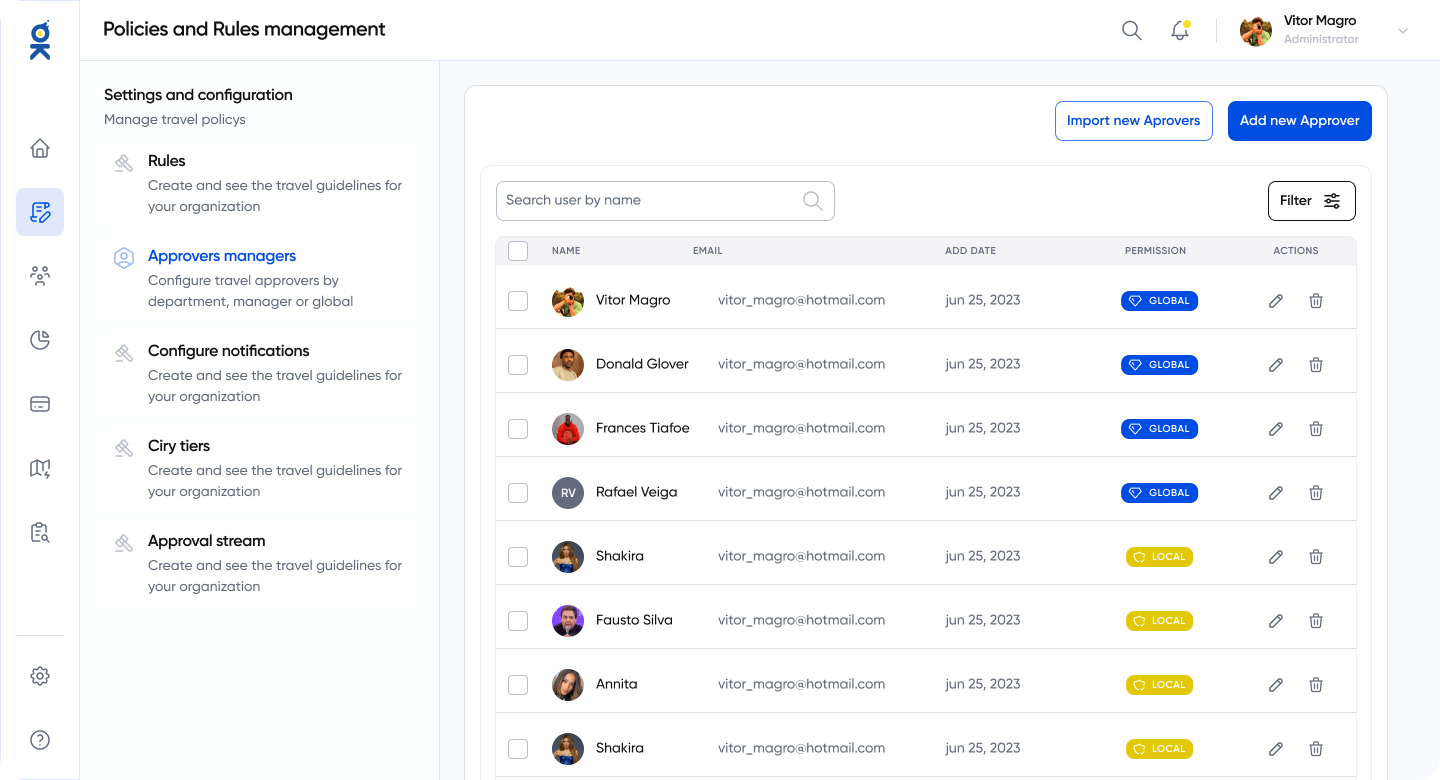Open the map icon in sidebar
This screenshot has width=1440, height=780.
(40, 468)
